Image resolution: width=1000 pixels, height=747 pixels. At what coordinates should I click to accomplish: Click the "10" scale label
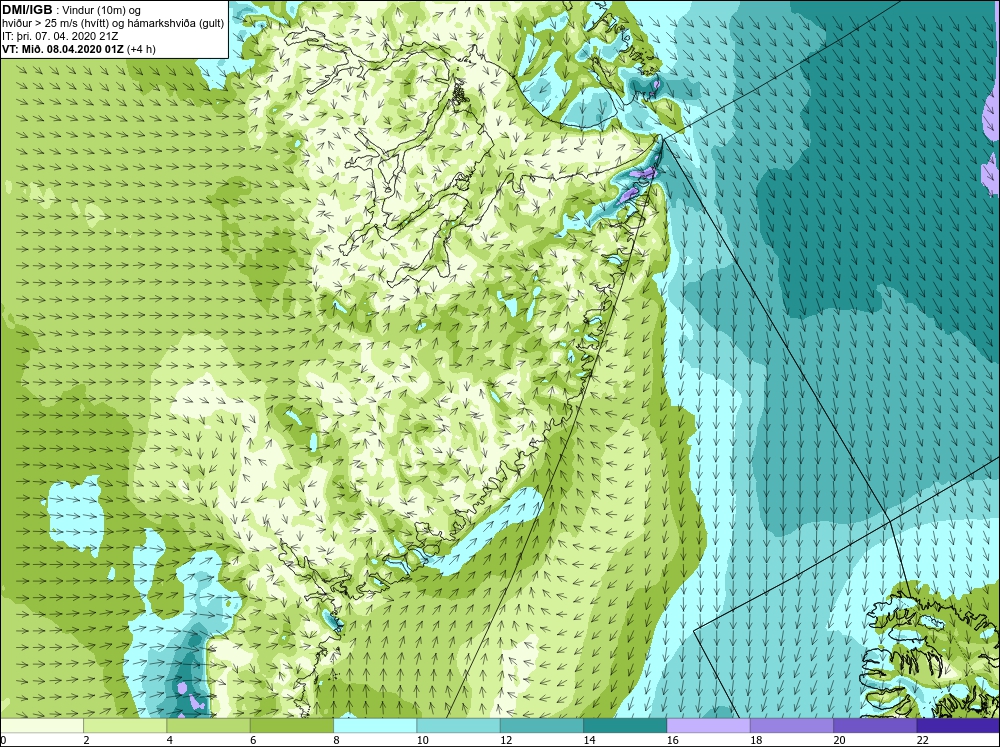[422, 740]
